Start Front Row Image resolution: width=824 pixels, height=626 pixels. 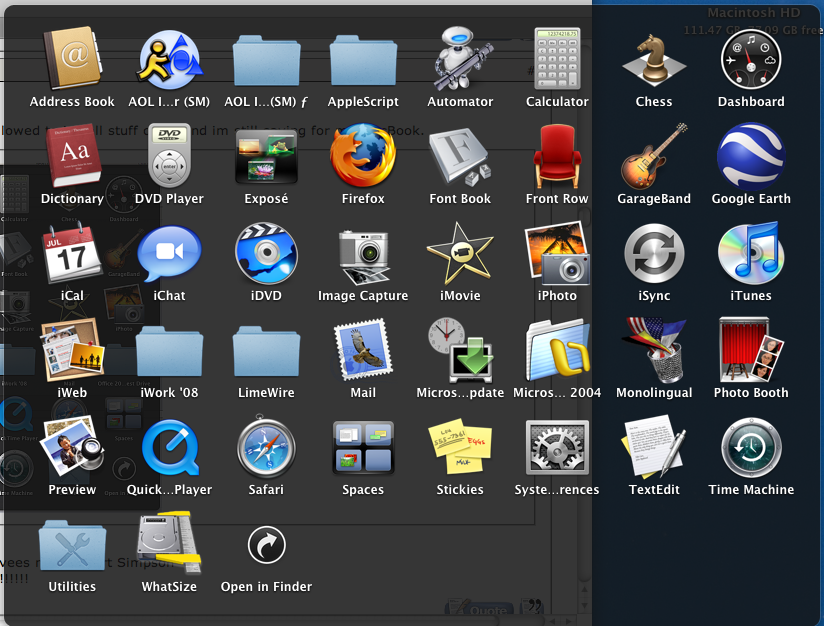click(x=557, y=156)
